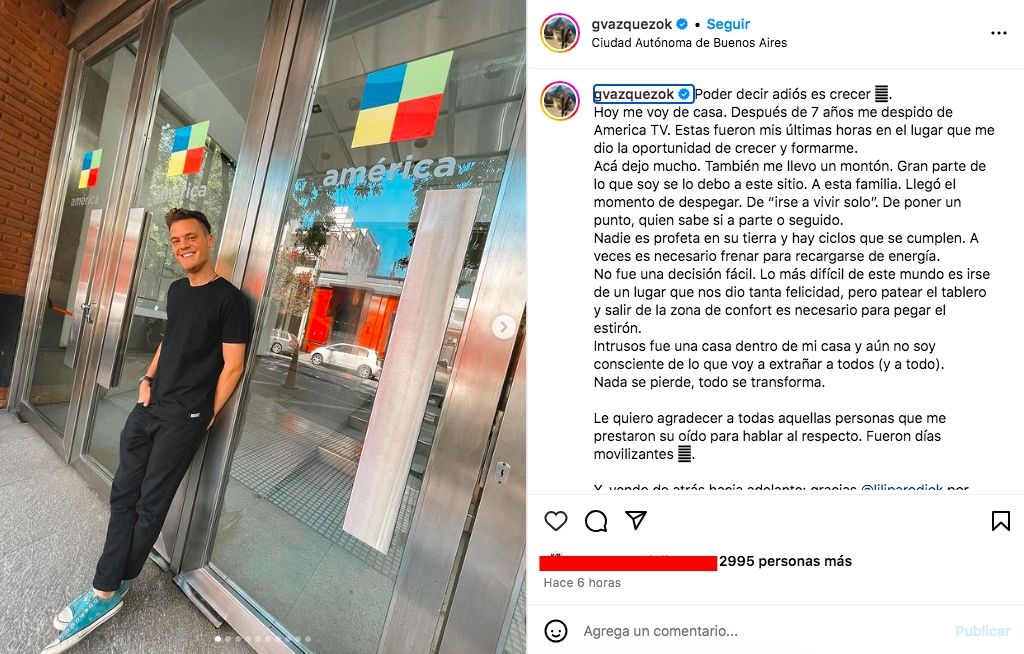Click the Hace 6 horas timestamp
This screenshot has width=1024, height=654.
pyautogui.click(x=582, y=583)
